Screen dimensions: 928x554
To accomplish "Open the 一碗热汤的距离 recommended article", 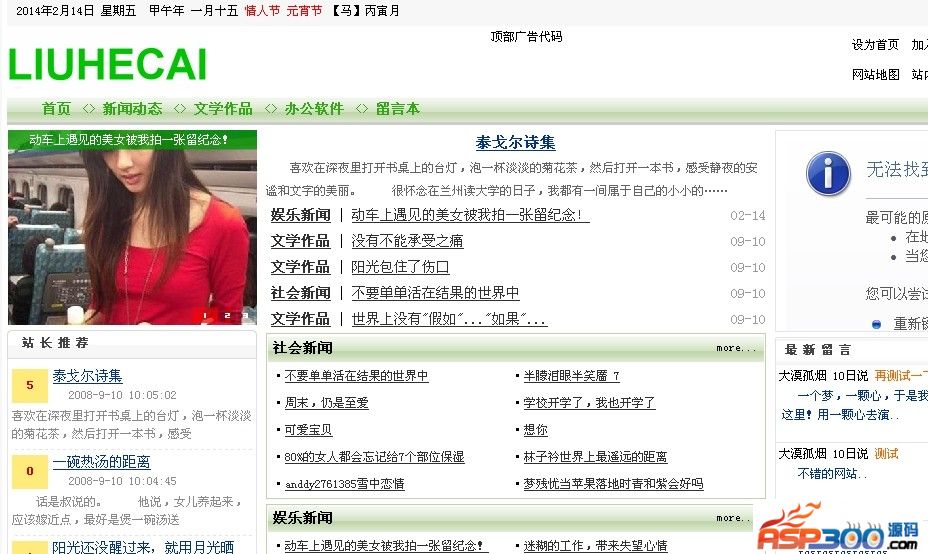I will click(x=101, y=462).
